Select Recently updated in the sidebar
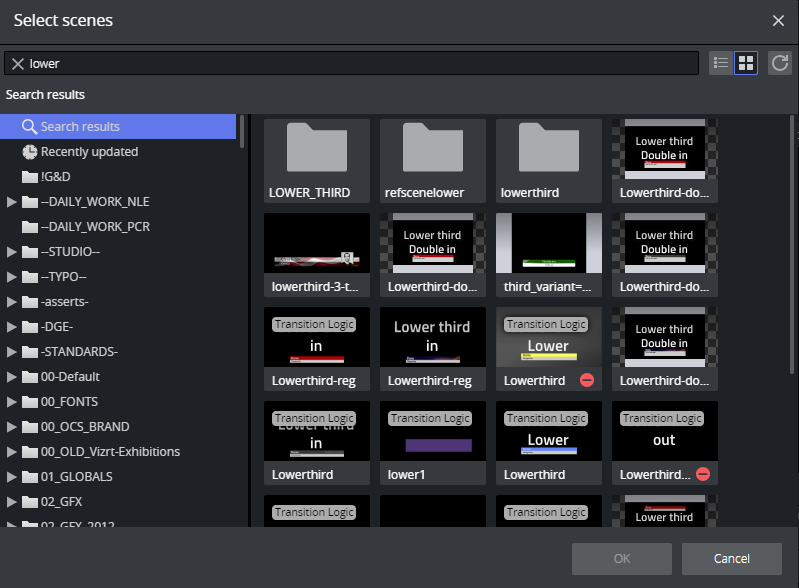Image resolution: width=799 pixels, height=588 pixels. [89, 152]
